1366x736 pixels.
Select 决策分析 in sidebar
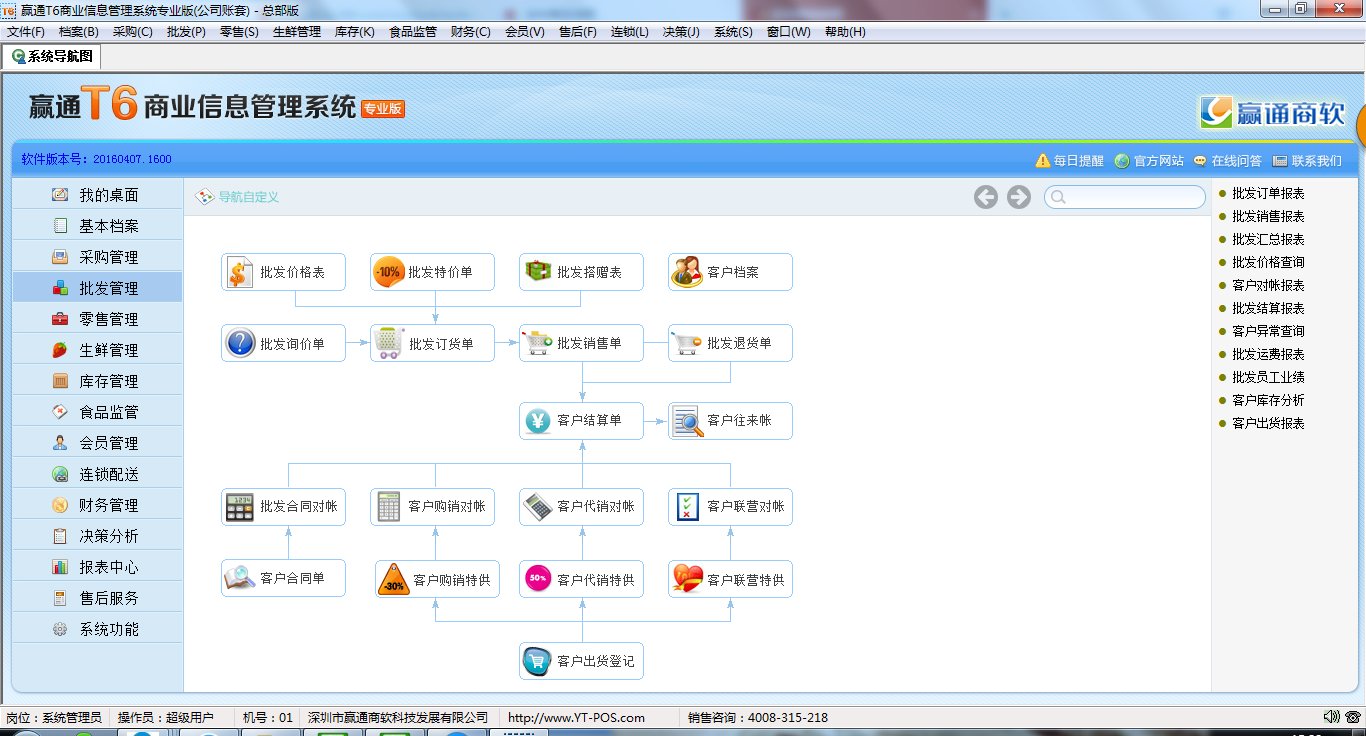pos(98,536)
